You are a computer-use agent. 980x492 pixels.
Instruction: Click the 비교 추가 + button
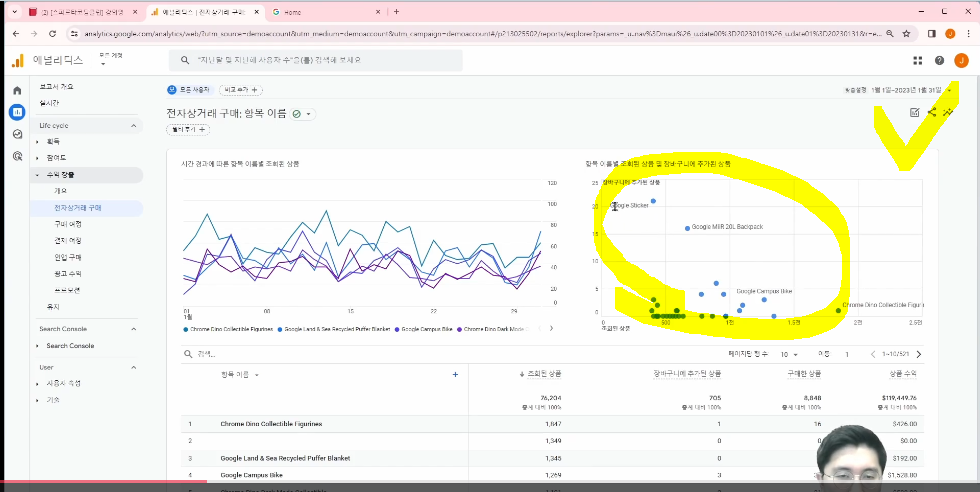241,90
